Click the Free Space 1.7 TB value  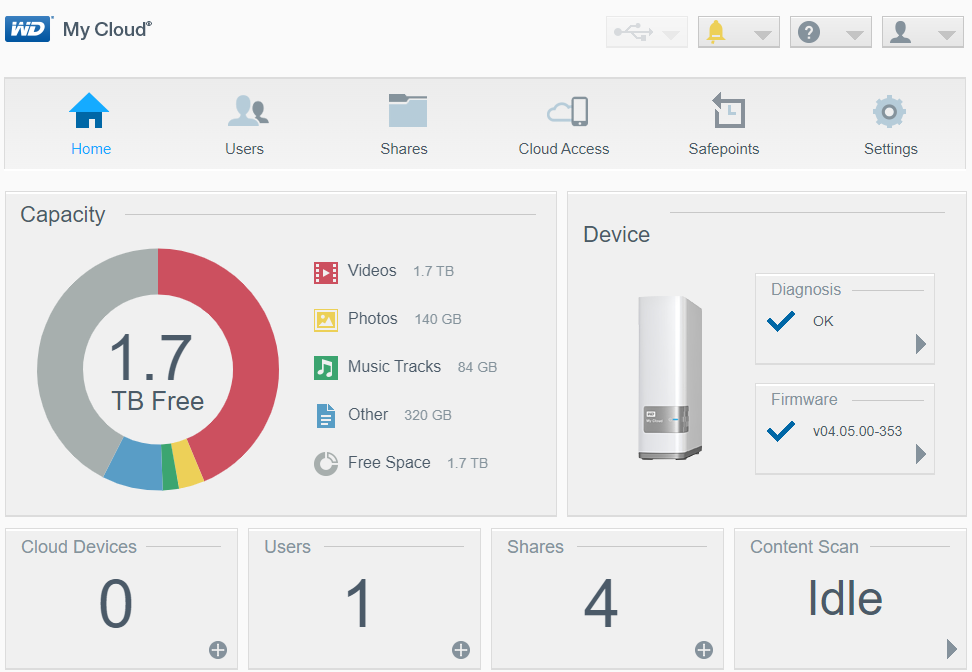[467, 463]
